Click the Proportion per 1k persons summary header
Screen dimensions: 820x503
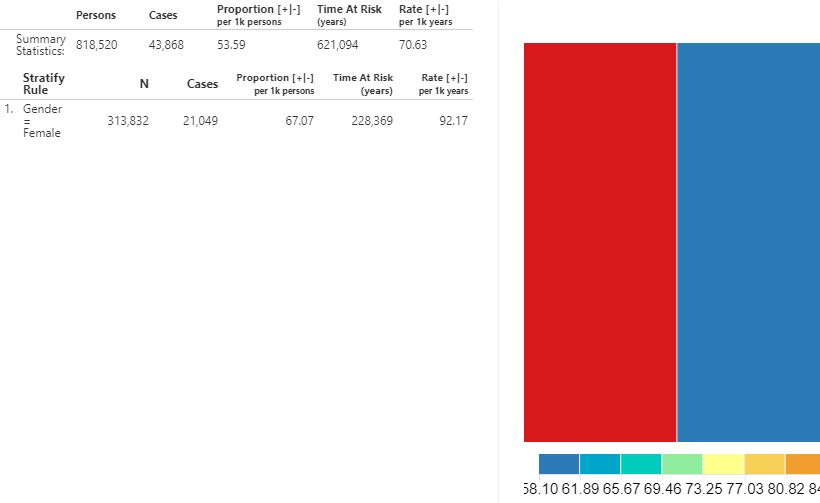coord(258,15)
